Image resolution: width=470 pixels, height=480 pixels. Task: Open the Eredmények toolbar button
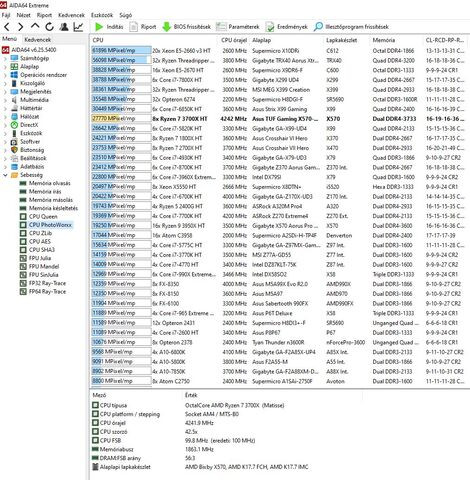click(287, 27)
